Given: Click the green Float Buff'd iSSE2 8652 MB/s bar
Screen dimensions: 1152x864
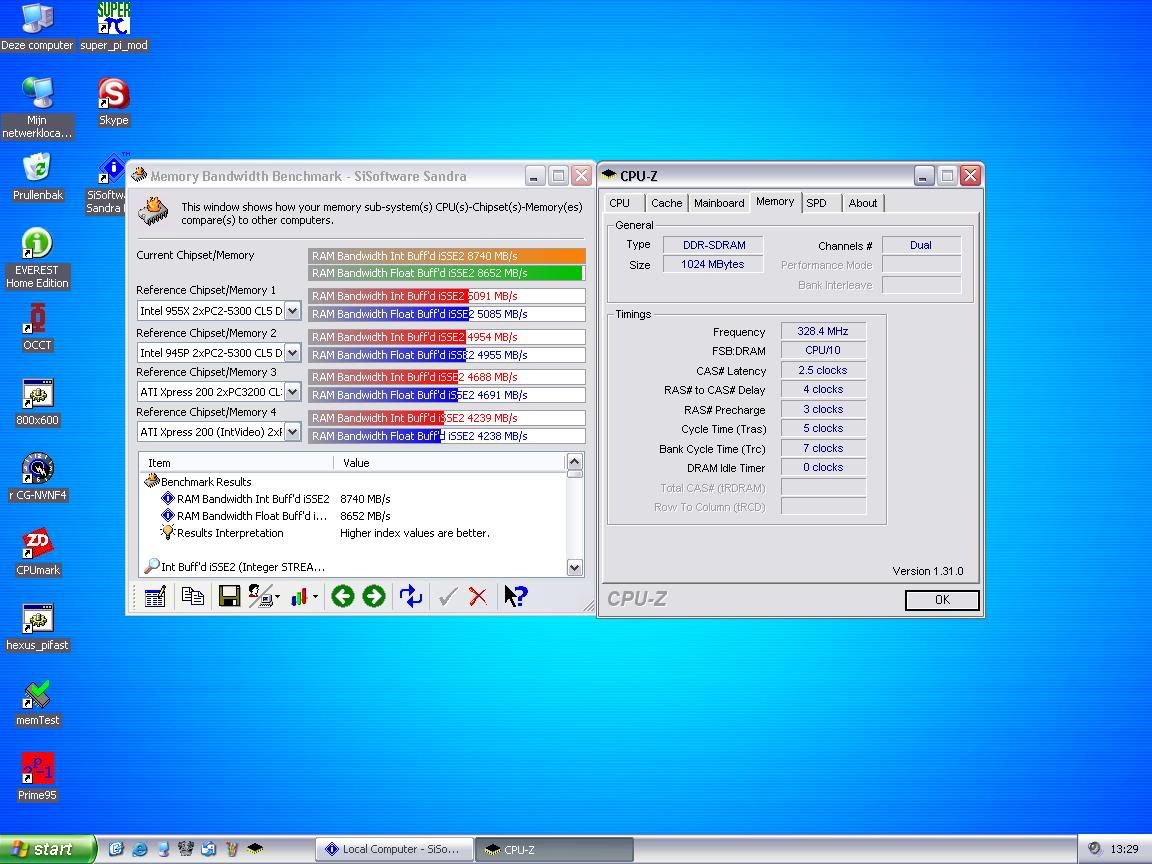Looking at the screenshot, I should pyautogui.click(x=447, y=273).
